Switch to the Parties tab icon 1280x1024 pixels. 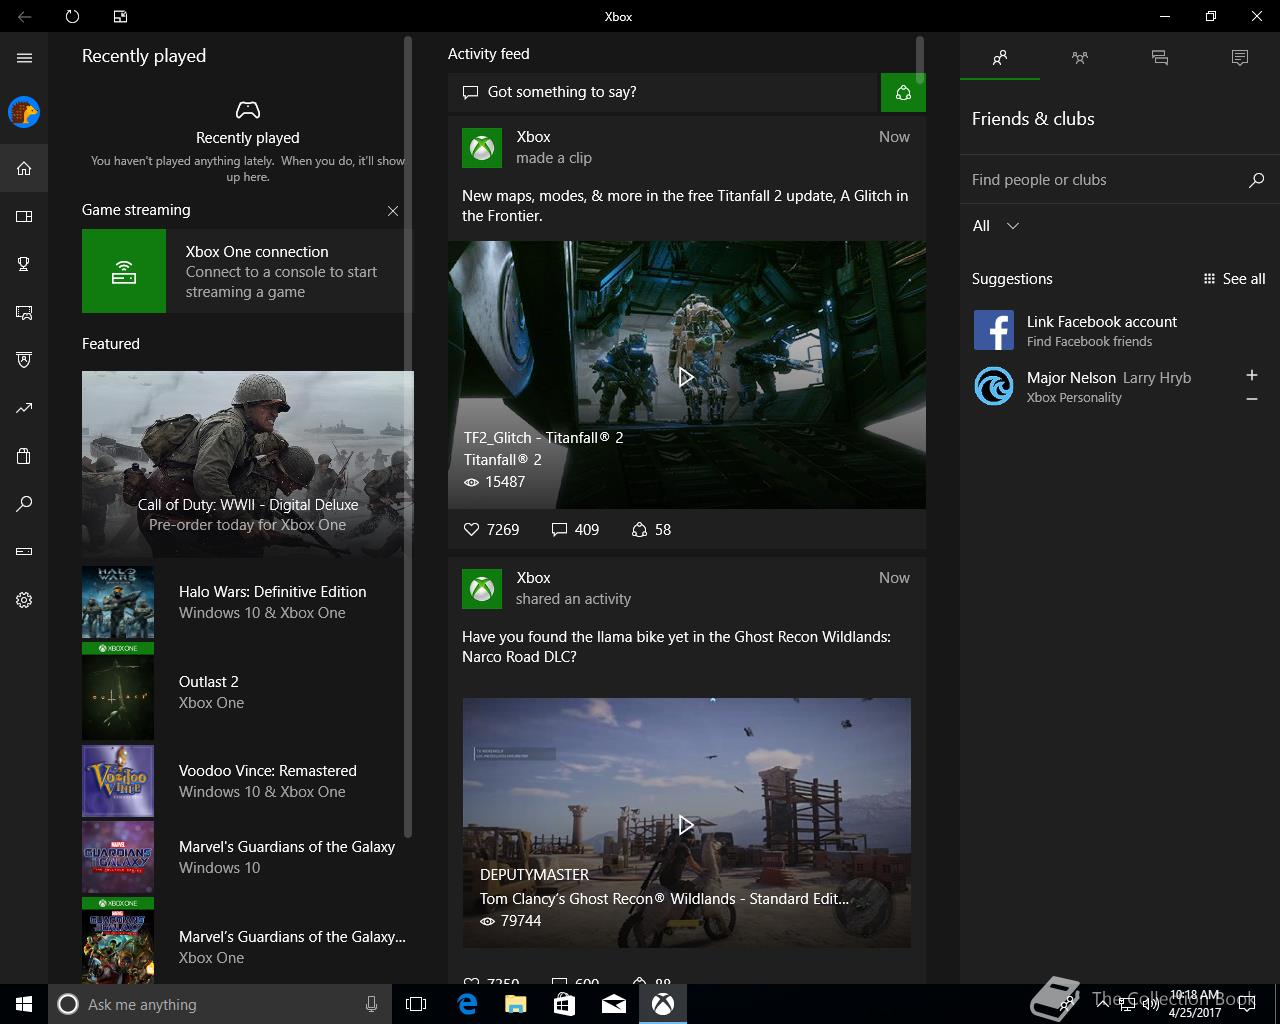(x=1080, y=58)
